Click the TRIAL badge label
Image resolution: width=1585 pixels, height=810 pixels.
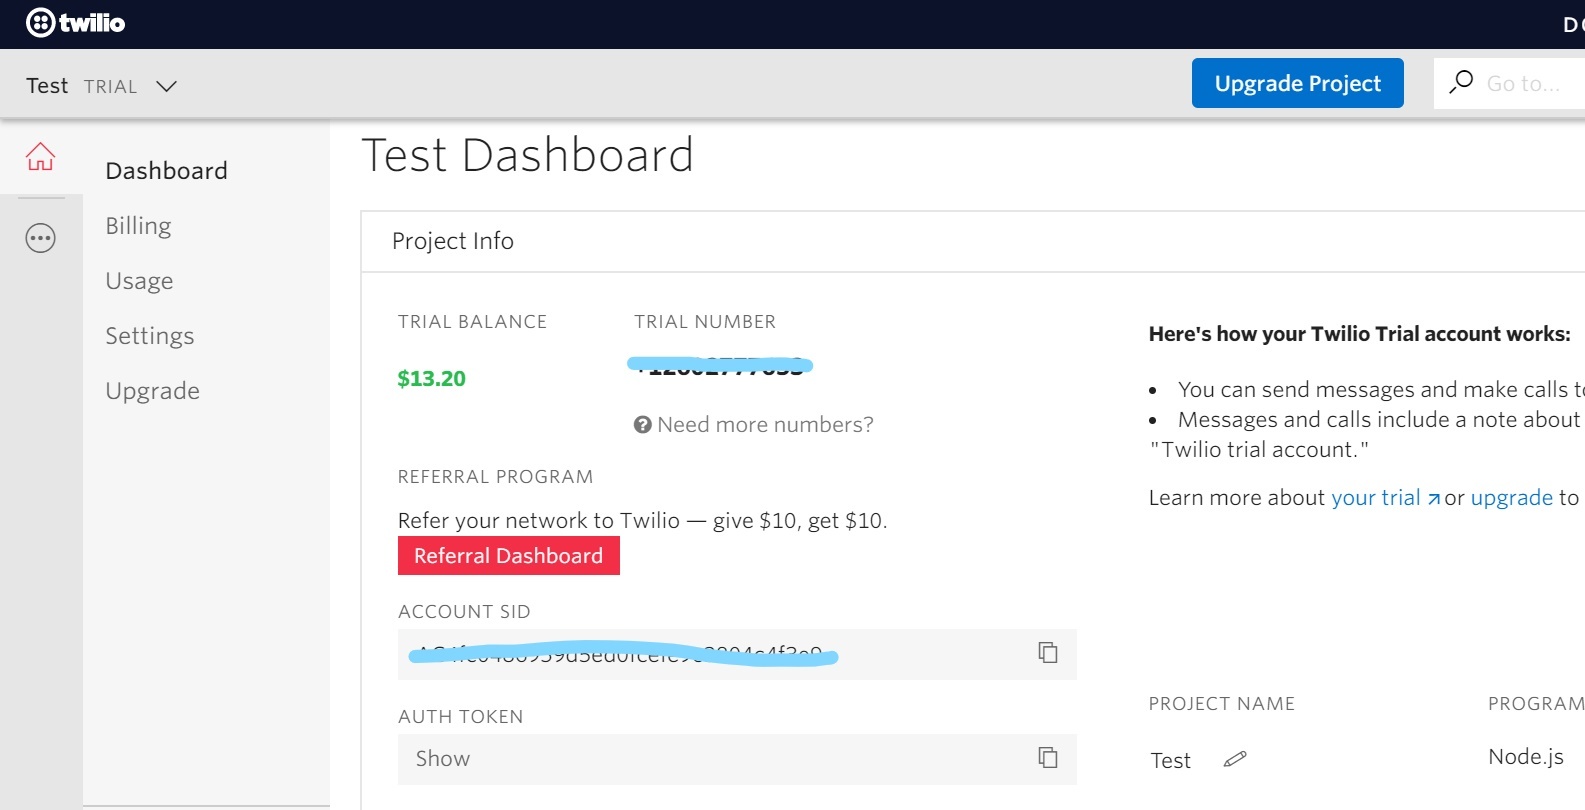[x=110, y=87]
